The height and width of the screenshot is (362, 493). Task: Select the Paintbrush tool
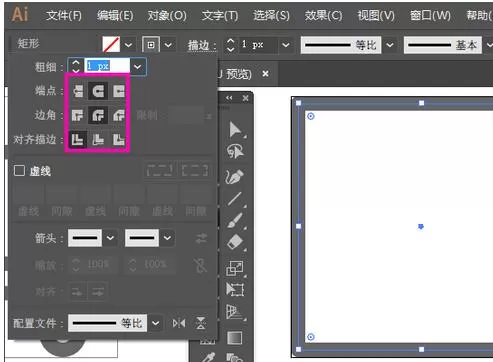235,221
